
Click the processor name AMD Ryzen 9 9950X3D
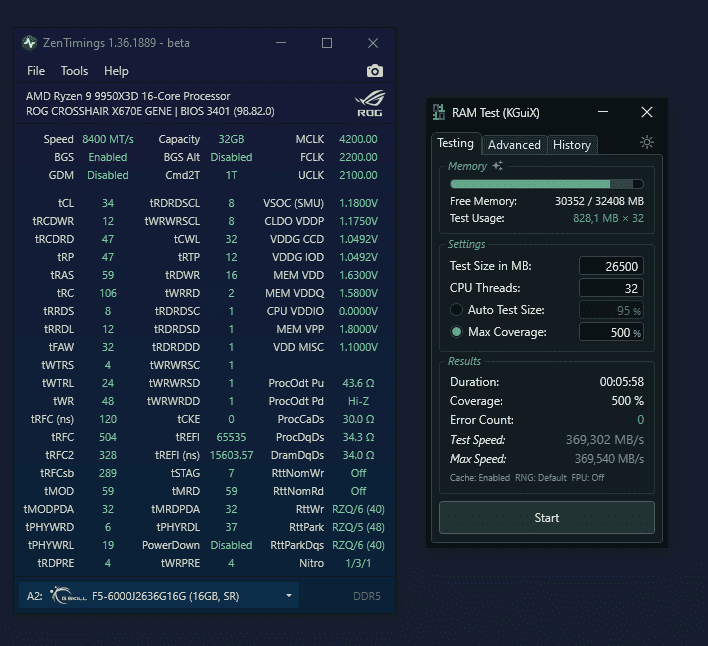click(128, 96)
